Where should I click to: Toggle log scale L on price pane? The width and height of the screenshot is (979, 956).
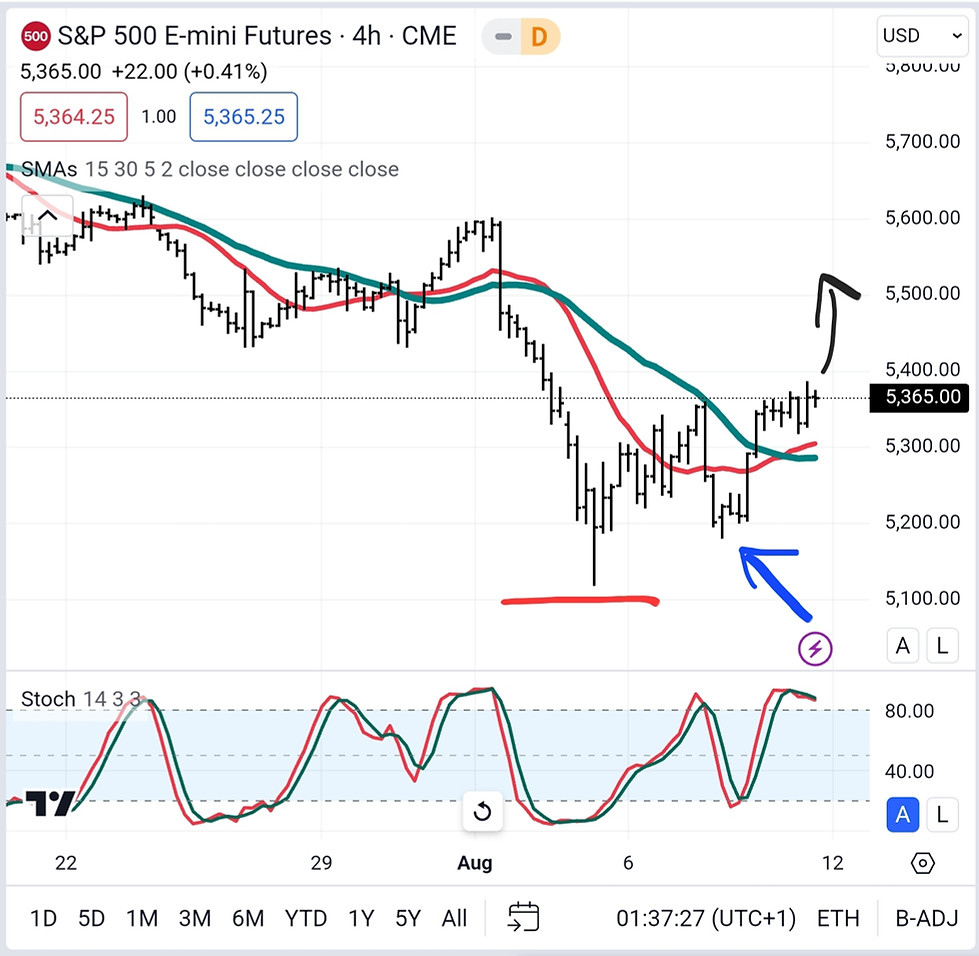(x=942, y=646)
